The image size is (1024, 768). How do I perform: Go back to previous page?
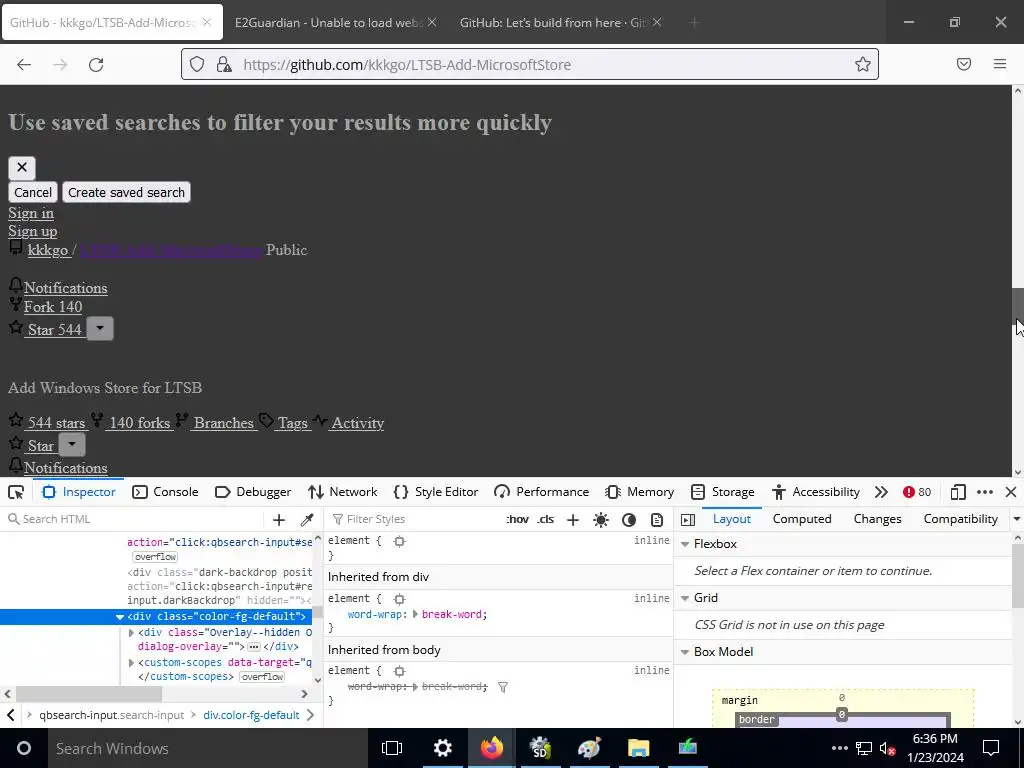coord(24,64)
